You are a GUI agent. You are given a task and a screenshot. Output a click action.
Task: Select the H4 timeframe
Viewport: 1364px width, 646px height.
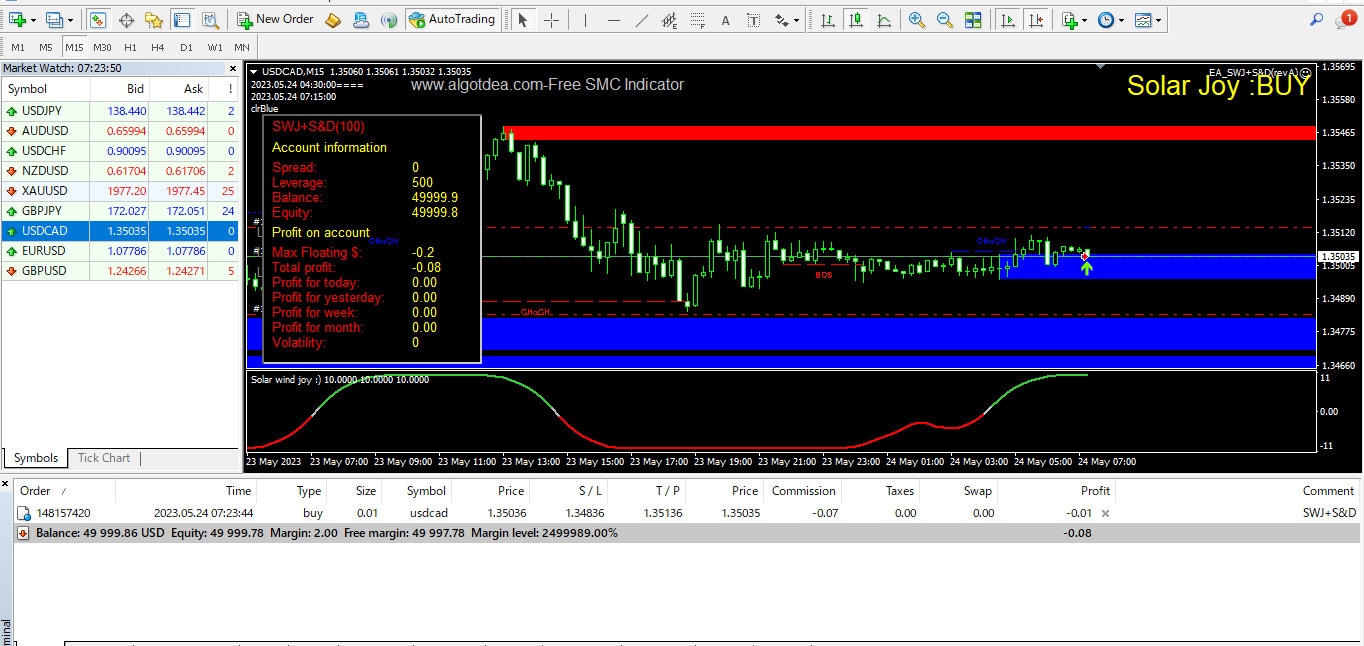[x=158, y=47]
